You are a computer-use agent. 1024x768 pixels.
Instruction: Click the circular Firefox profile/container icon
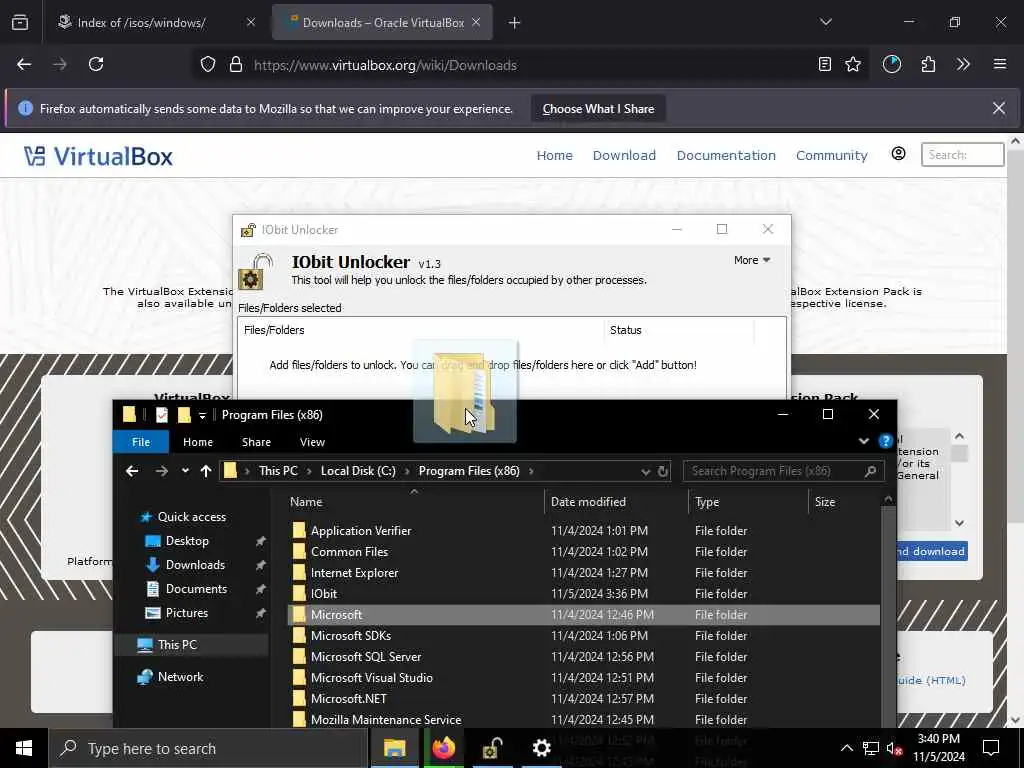pyautogui.click(x=891, y=64)
